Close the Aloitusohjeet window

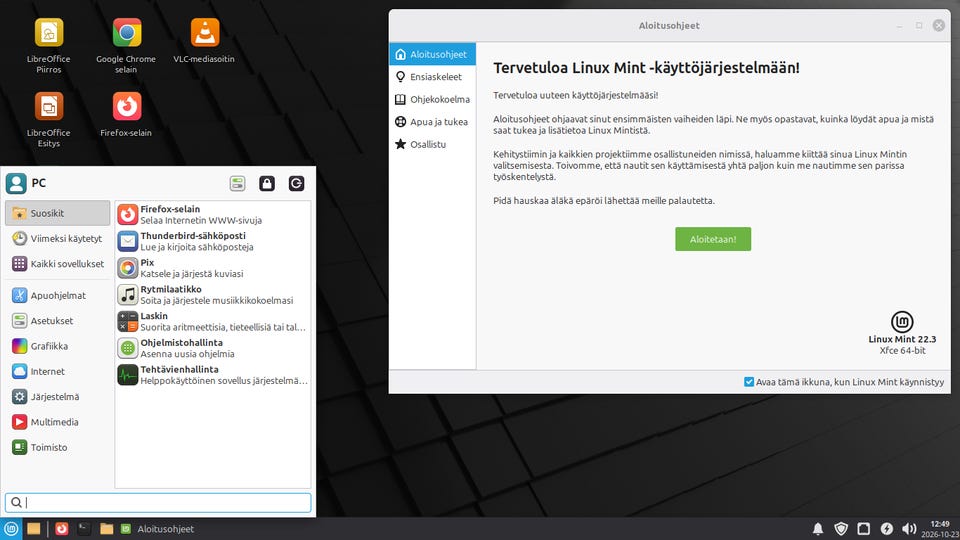(939, 25)
